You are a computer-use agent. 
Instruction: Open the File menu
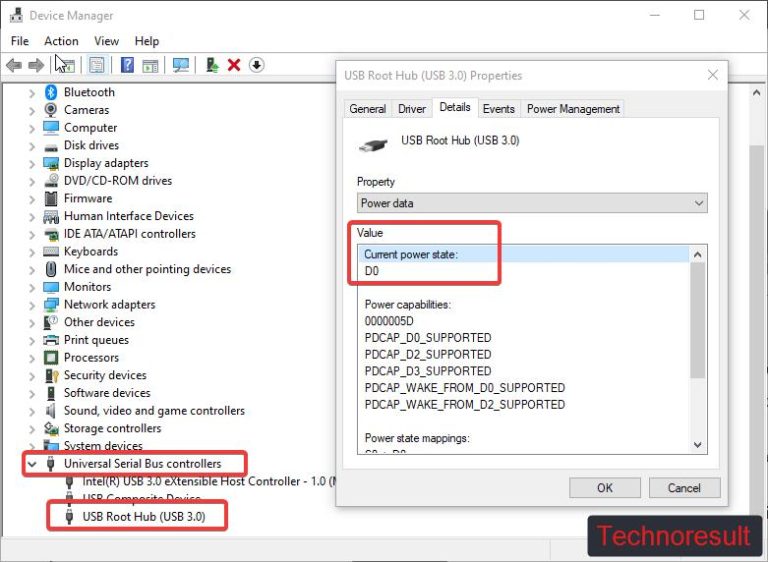pos(20,41)
